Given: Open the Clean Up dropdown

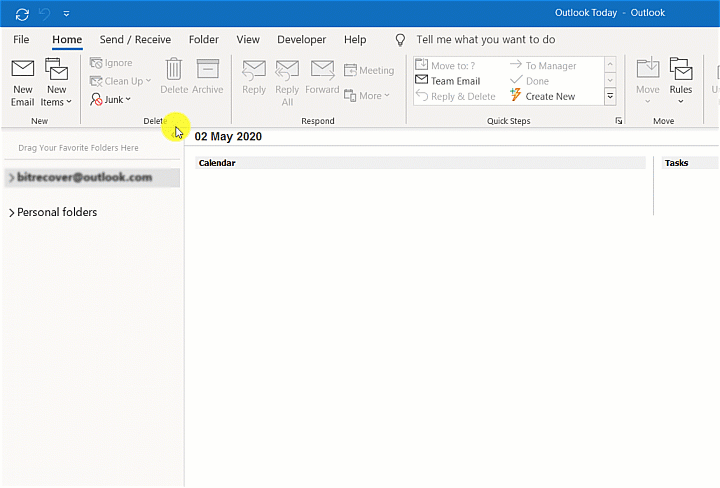Looking at the screenshot, I should coord(120,81).
